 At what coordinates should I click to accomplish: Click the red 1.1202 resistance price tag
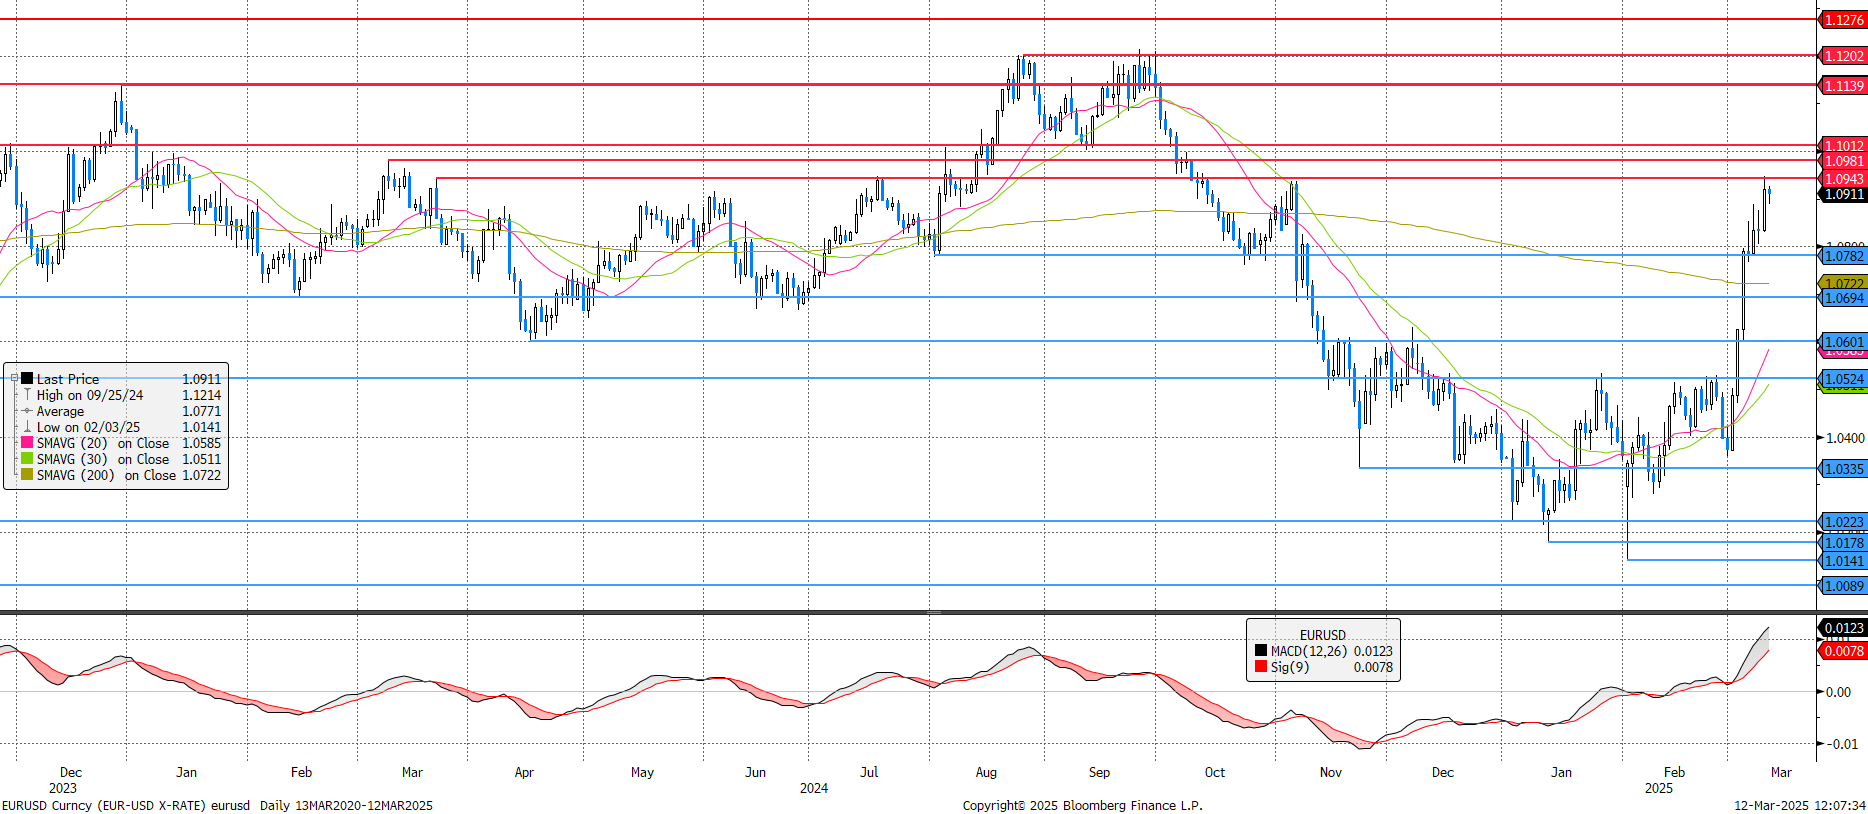click(x=1842, y=56)
